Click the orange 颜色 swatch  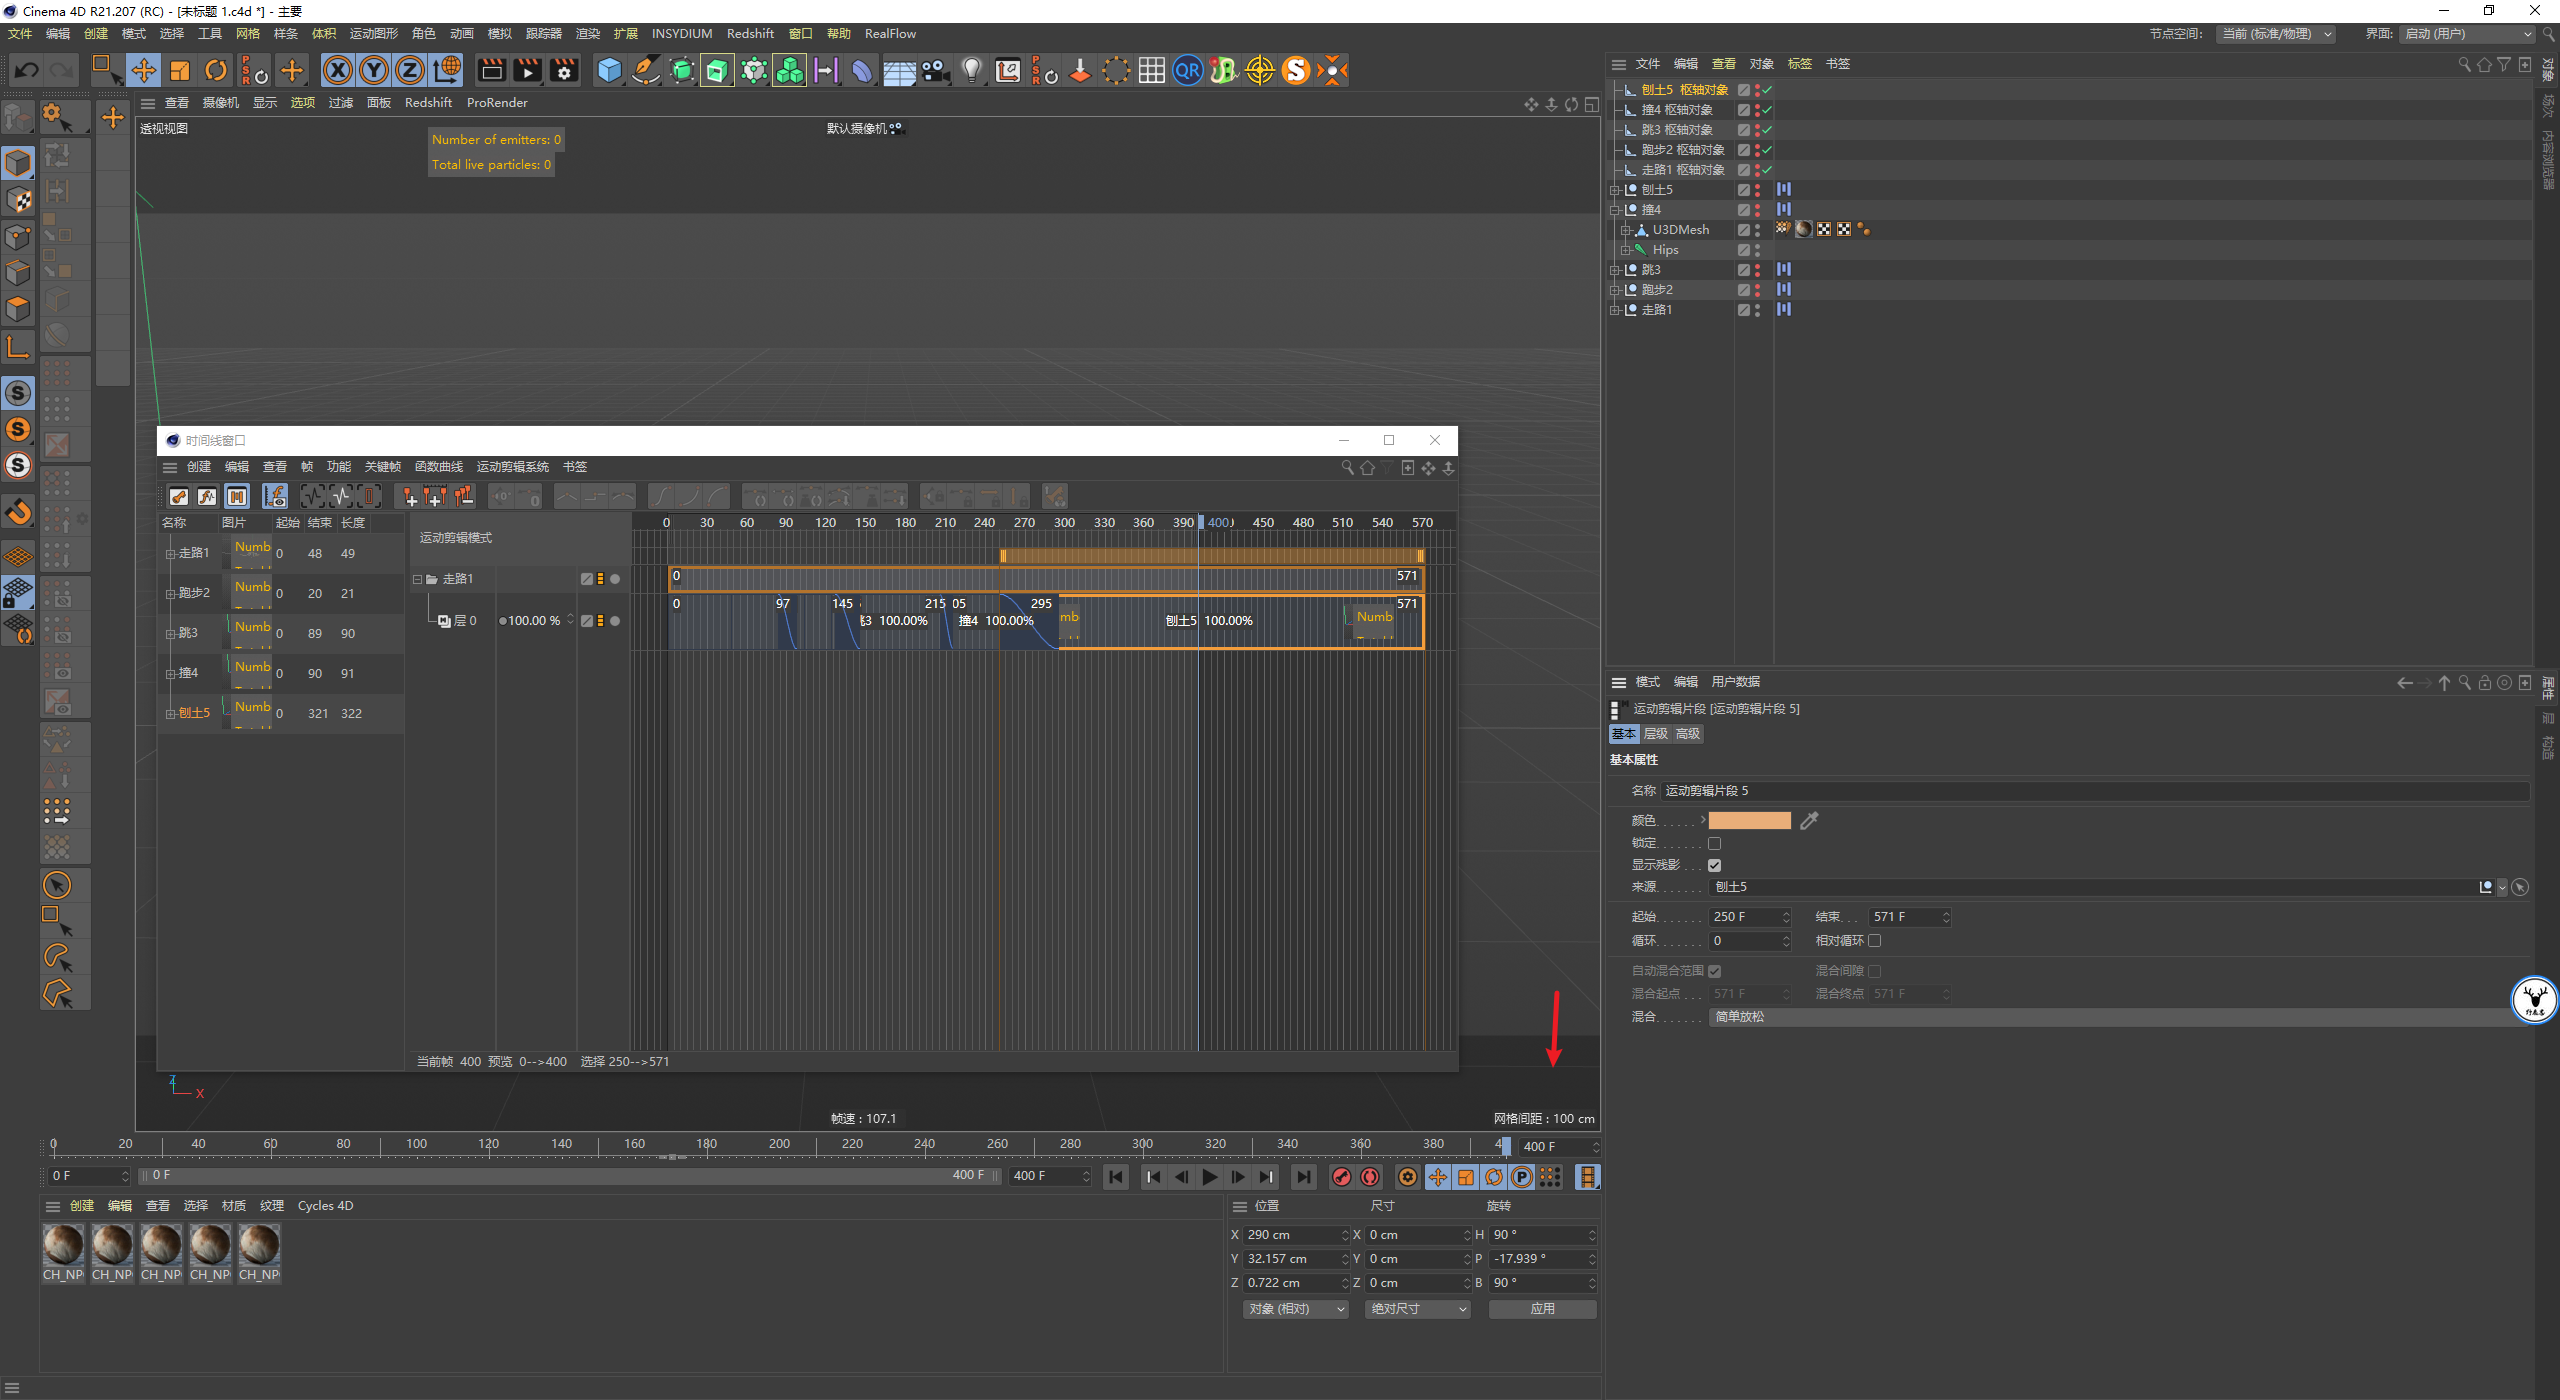1749,821
